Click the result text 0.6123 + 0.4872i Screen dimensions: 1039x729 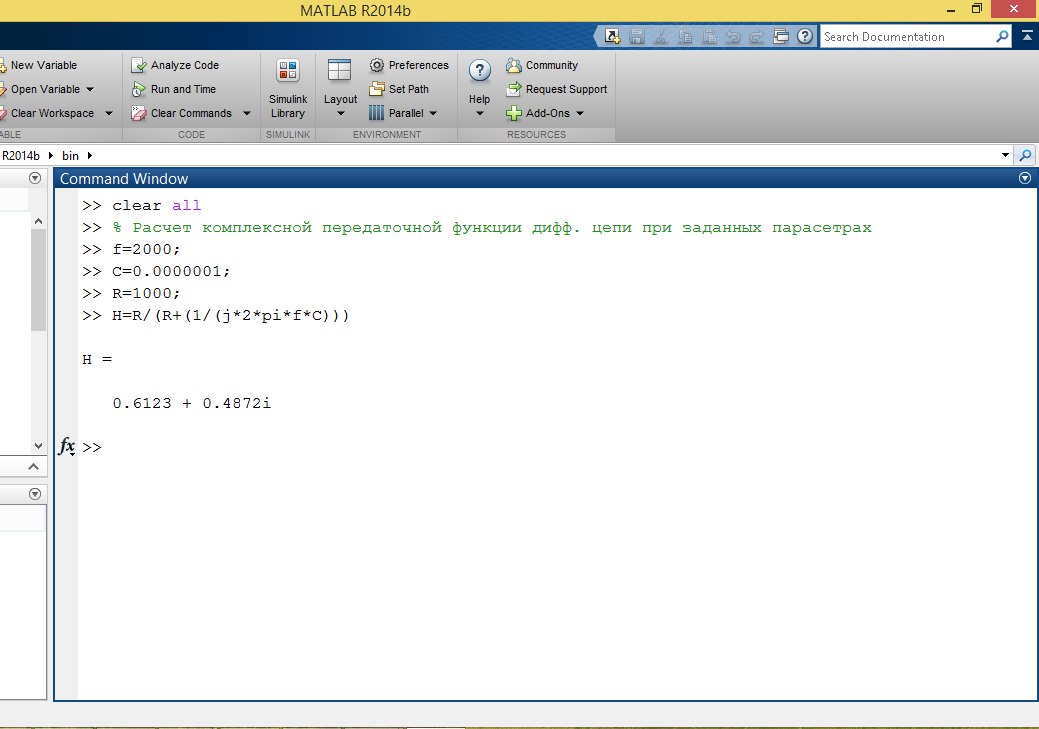192,403
